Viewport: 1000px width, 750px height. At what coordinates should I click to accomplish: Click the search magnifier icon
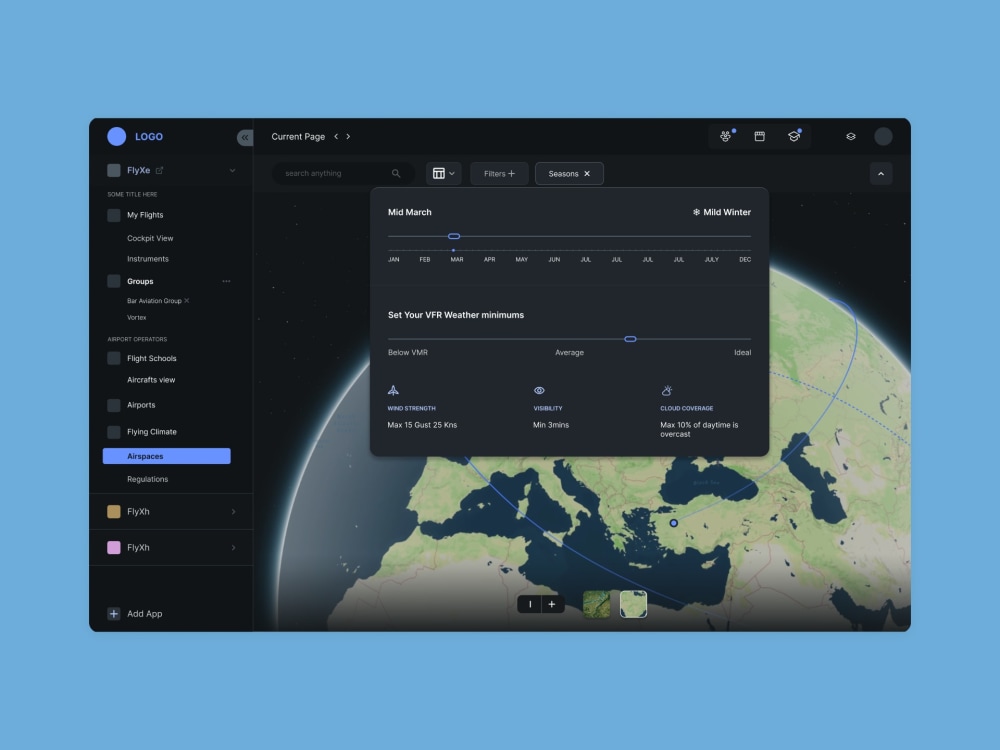tap(396, 173)
